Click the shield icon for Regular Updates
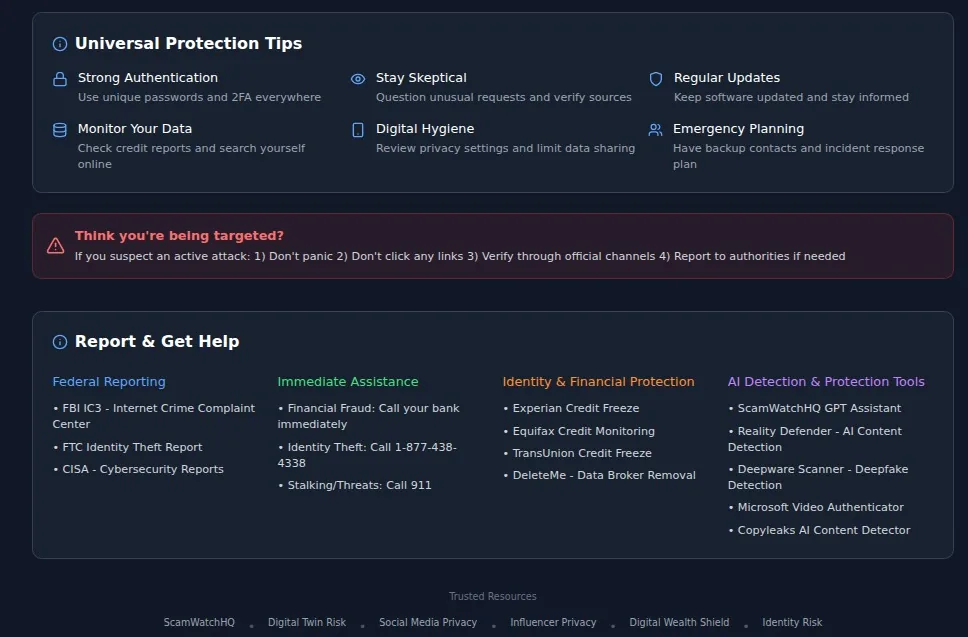This screenshot has width=968, height=637. pyautogui.click(x=656, y=79)
